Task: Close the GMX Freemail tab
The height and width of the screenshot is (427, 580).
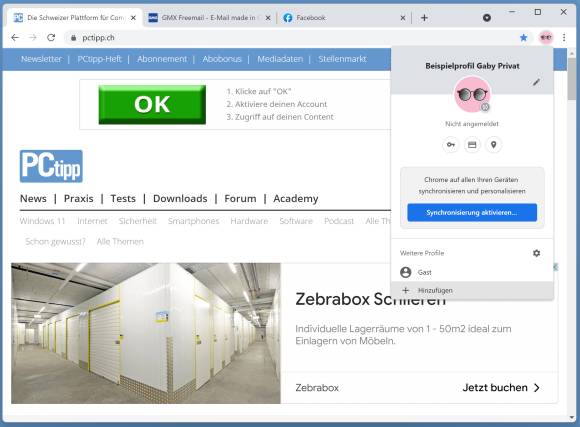Action: (x=268, y=18)
